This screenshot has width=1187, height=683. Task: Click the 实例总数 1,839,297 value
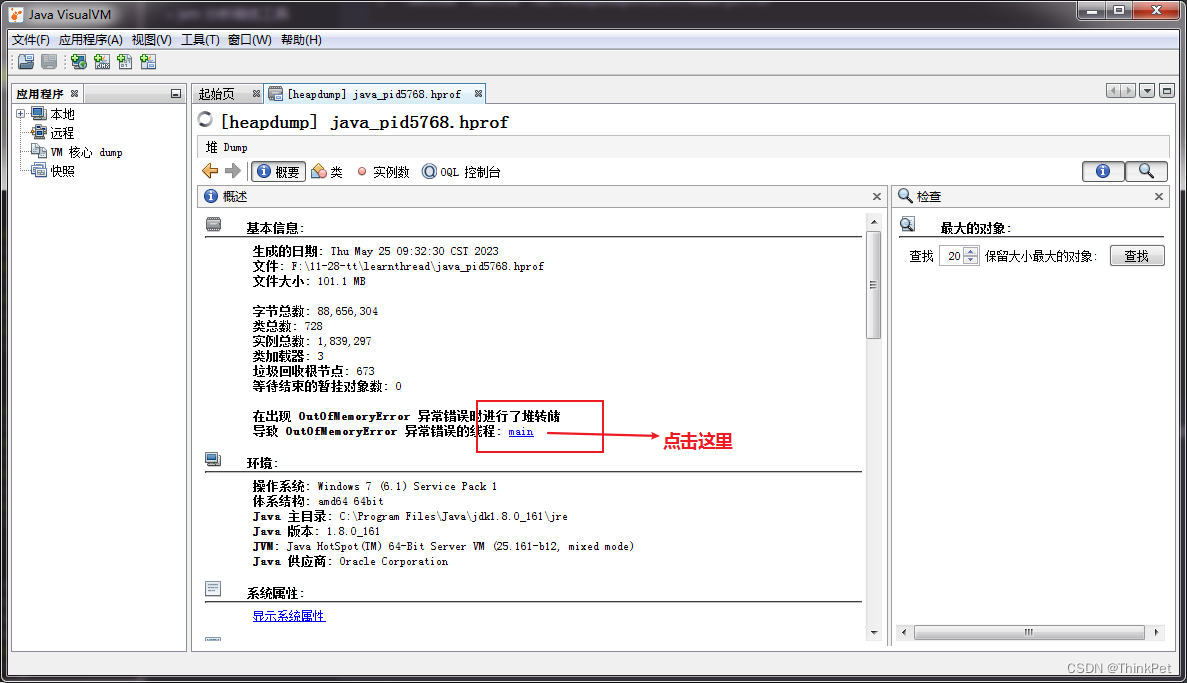click(344, 342)
